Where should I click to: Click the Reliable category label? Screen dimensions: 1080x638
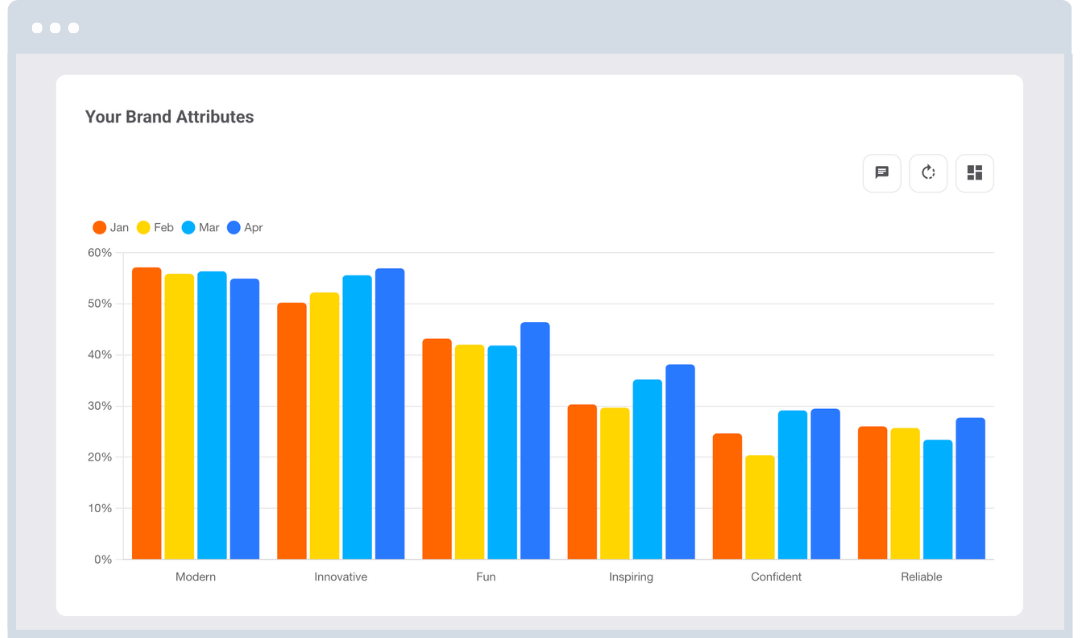coord(921,577)
